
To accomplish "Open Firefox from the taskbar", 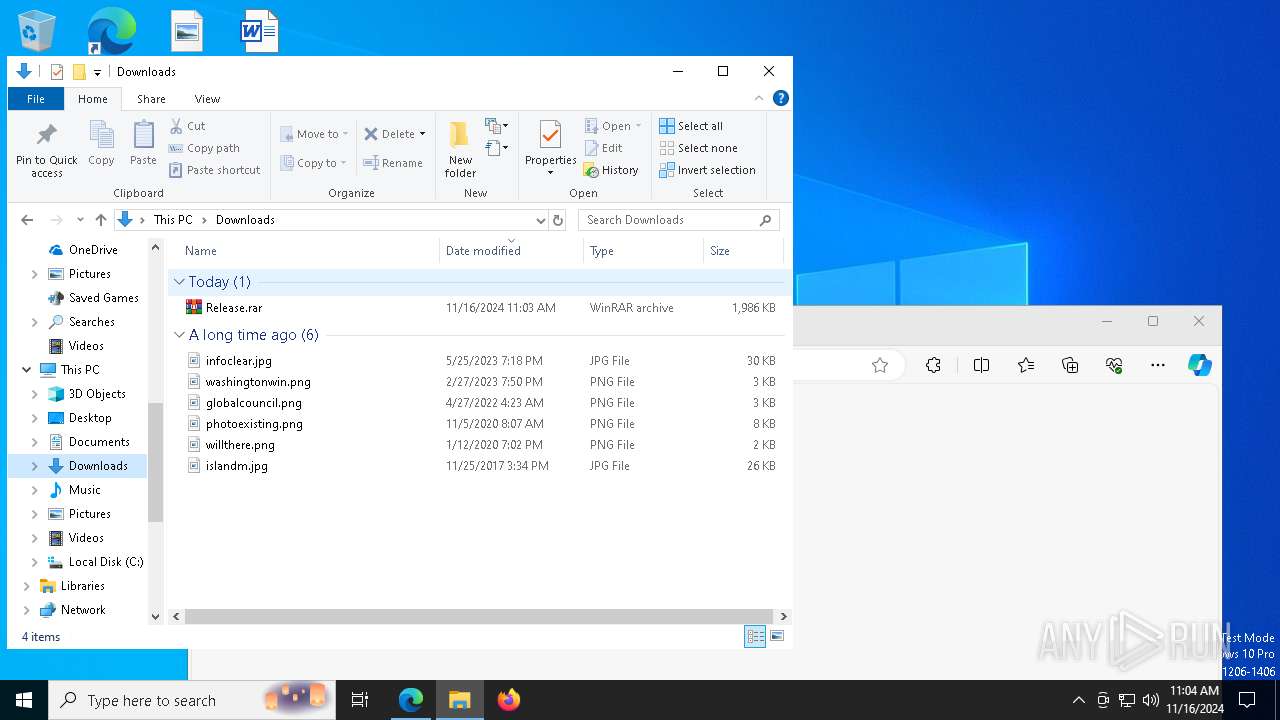I will pos(508,700).
